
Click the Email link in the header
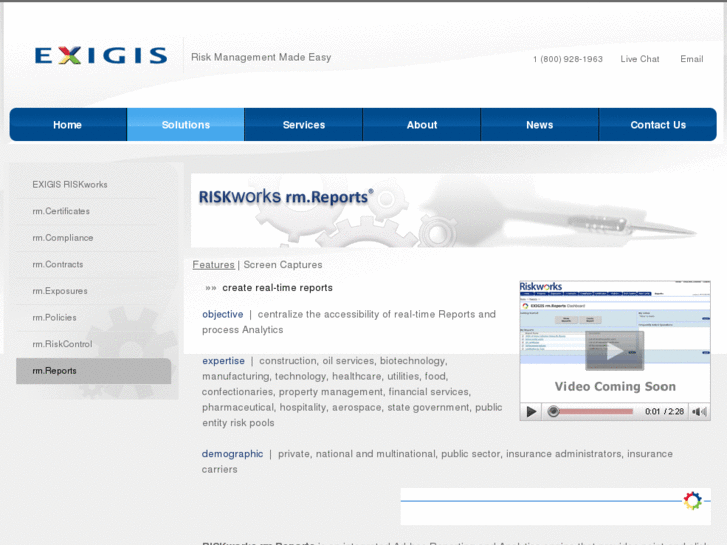692,59
